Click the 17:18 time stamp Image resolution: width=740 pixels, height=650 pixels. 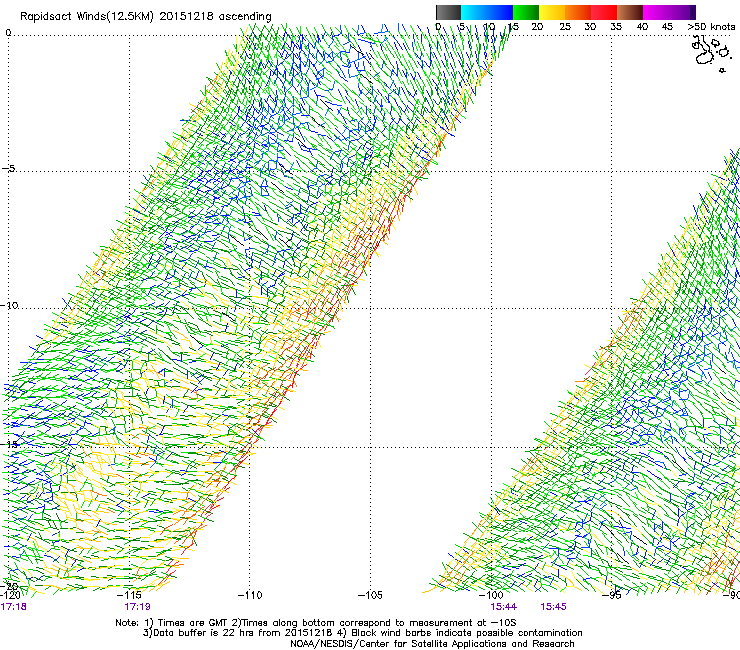pyautogui.click(x=14, y=607)
